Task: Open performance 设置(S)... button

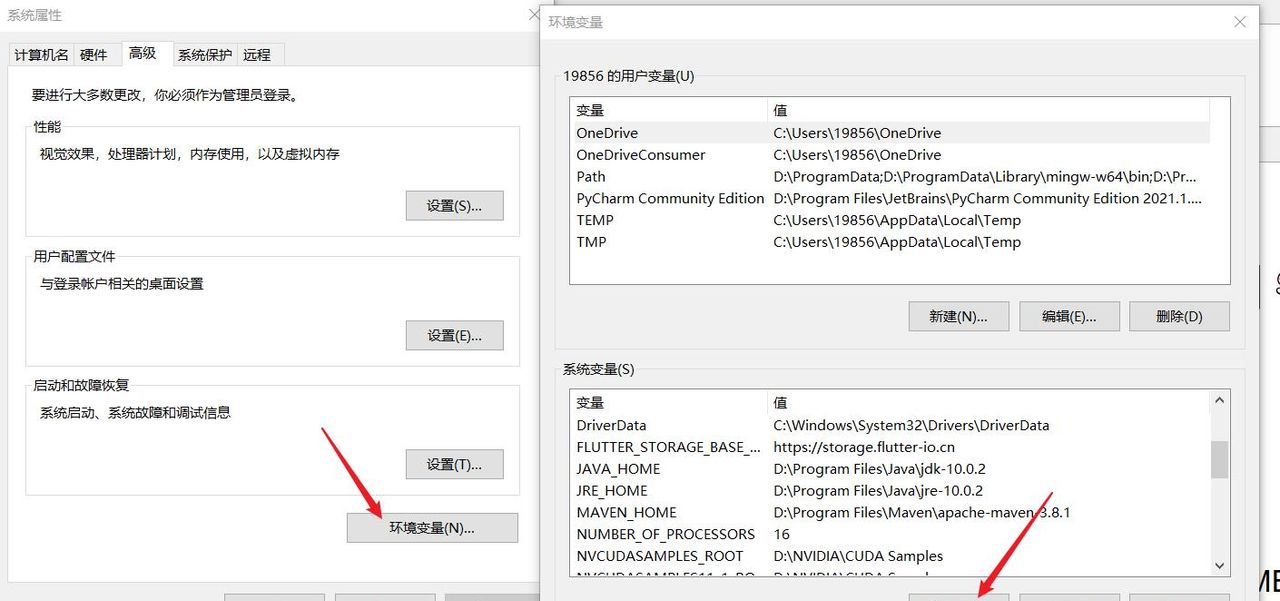Action: [x=454, y=206]
